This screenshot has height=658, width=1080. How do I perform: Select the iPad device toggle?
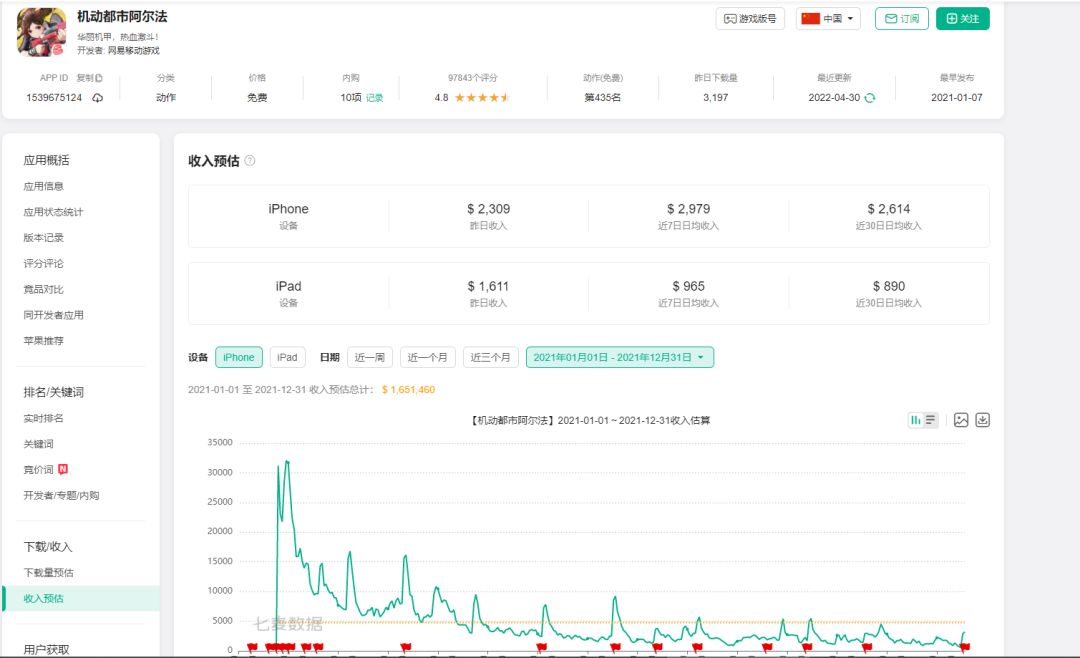(287, 357)
